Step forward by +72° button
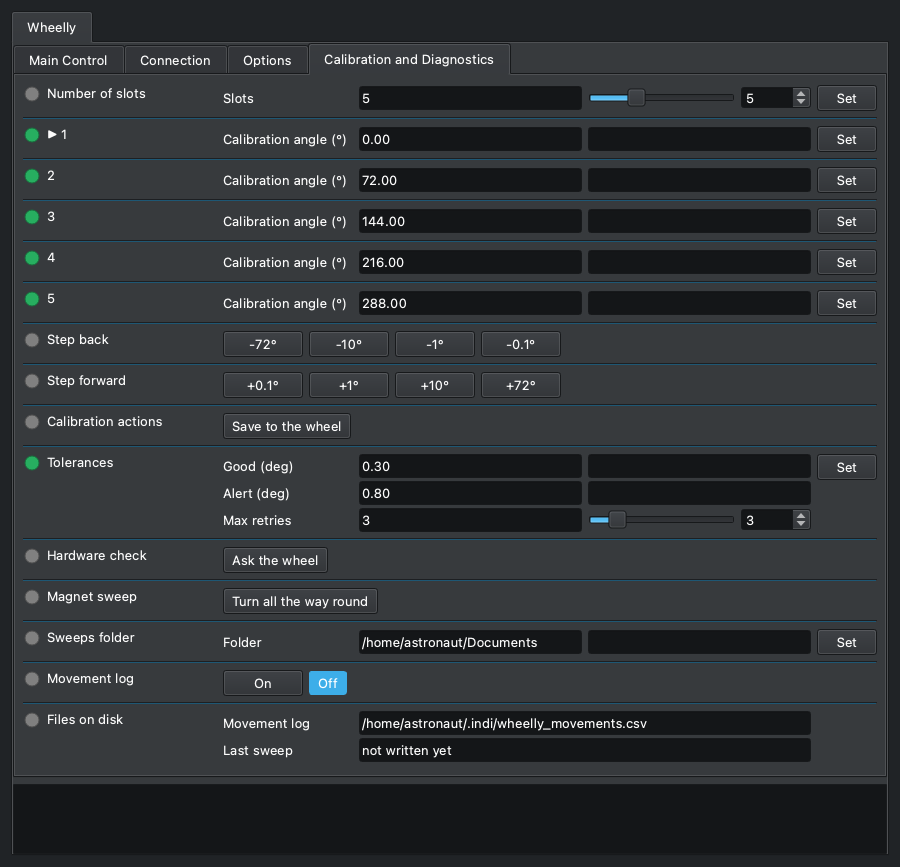900x867 pixels. coord(521,385)
